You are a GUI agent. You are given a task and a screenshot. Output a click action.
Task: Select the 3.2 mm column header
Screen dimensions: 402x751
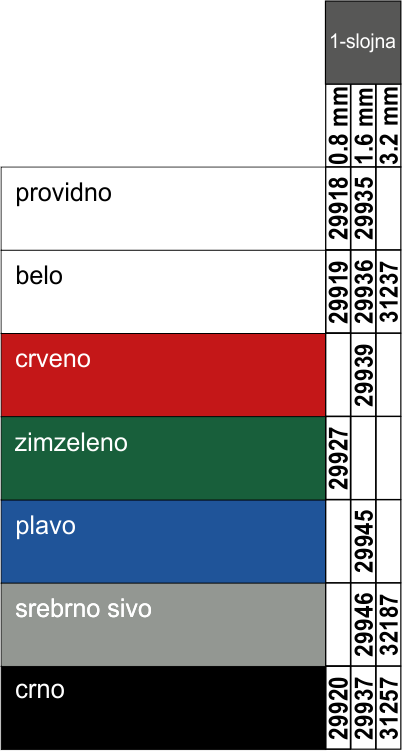(x=389, y=125)
